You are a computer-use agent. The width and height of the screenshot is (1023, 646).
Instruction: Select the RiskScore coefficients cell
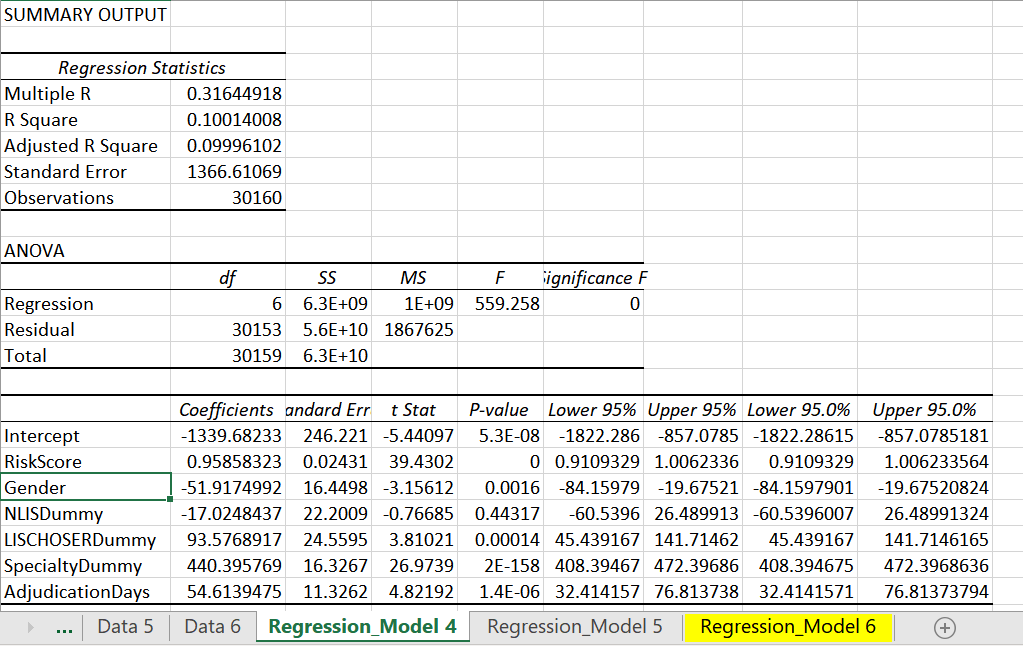228,461
